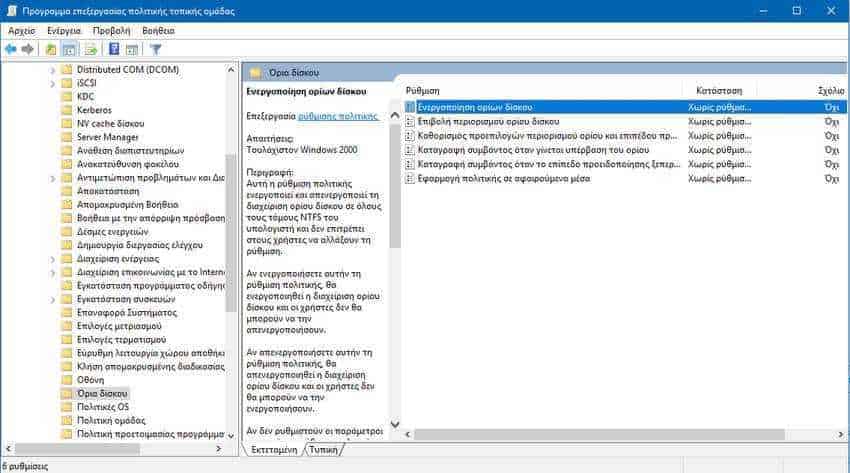Image resolution: width=850 pixels, height=473 pixels.
Task: Expand the Αντιμετώπιση προβλημάτων tree node
Action: click(x=53, y=178)
